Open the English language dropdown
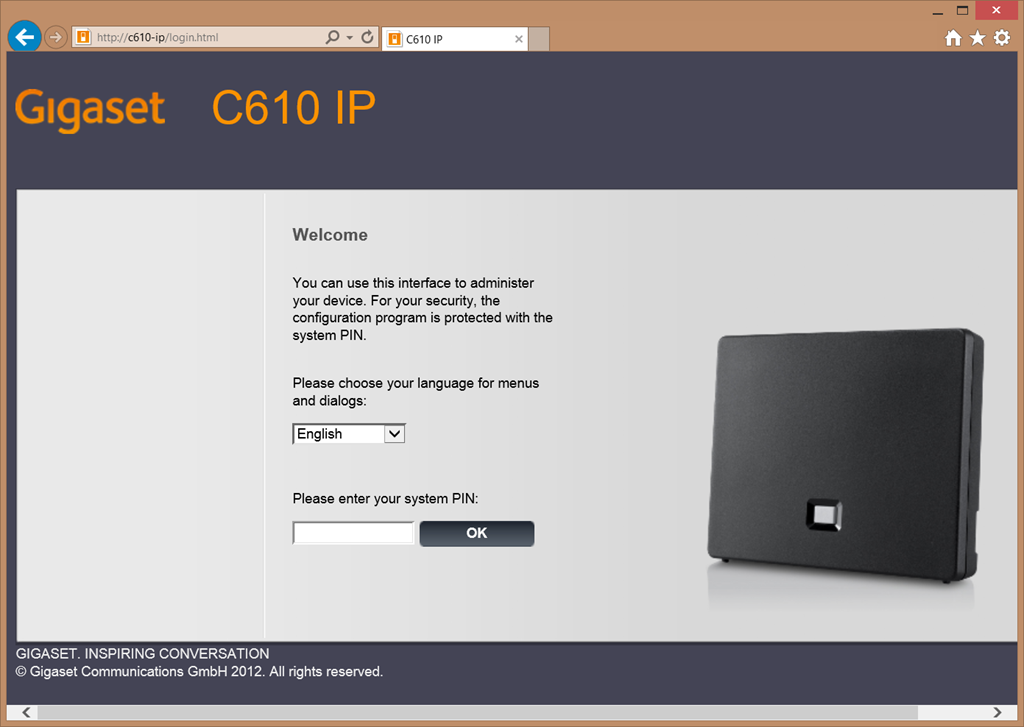The width and height of the screenshot is (1024, 727). [349, 434]
